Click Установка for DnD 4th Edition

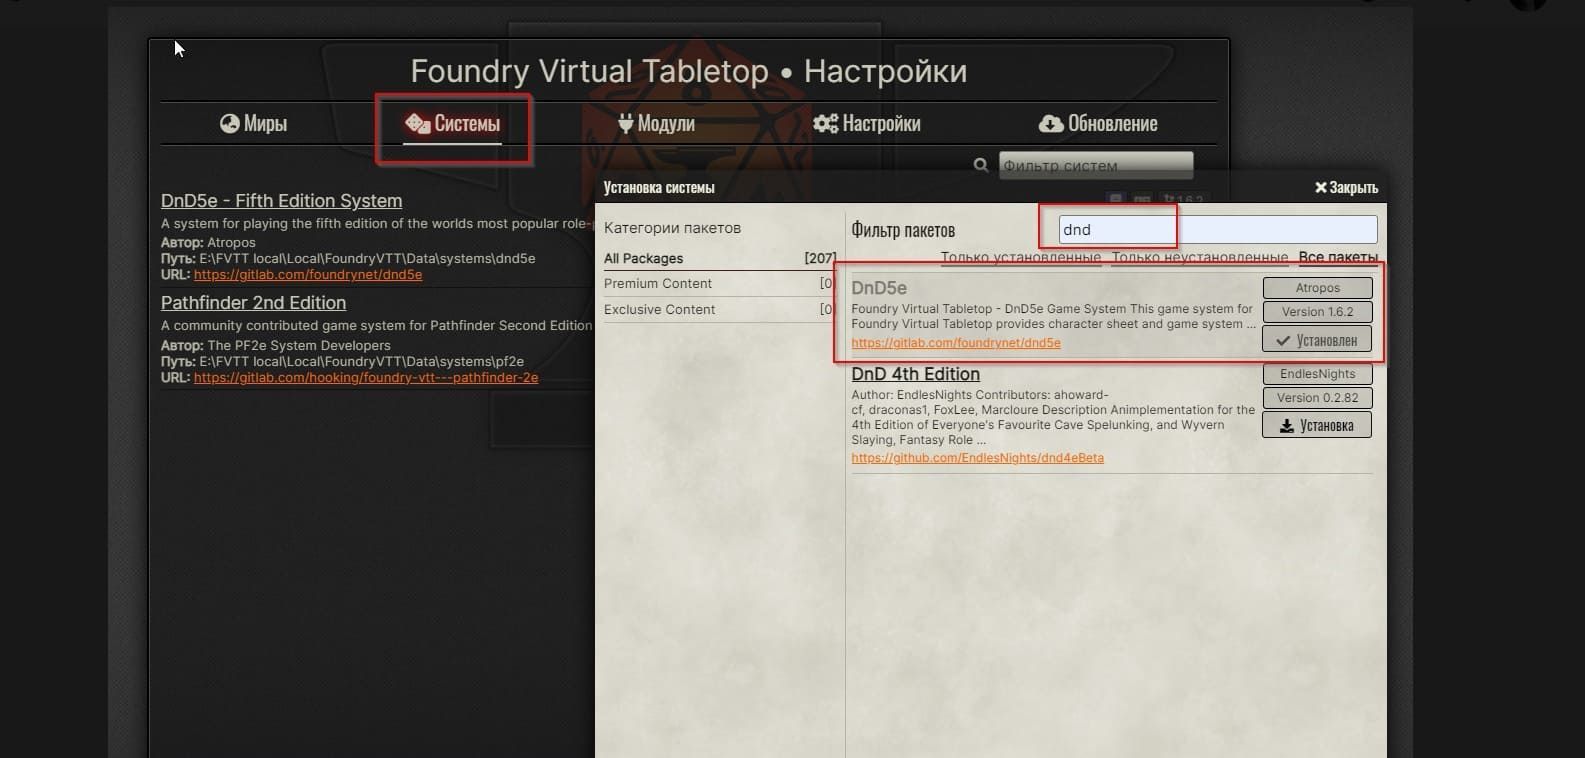point(1317,425)
